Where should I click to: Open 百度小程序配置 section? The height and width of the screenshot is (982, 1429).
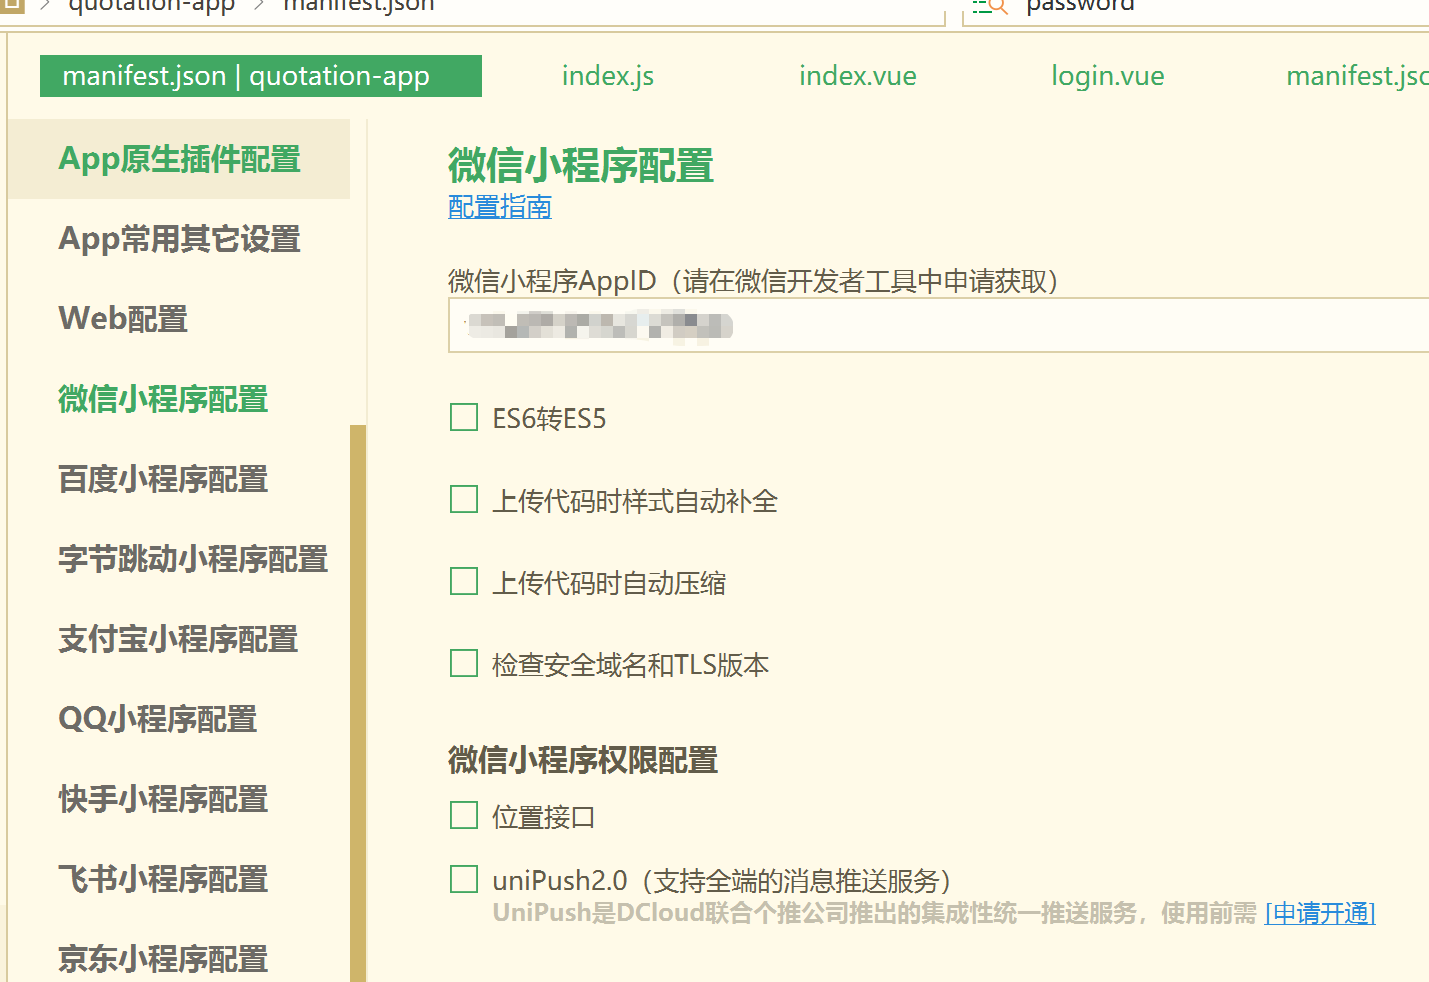point(163,479)
